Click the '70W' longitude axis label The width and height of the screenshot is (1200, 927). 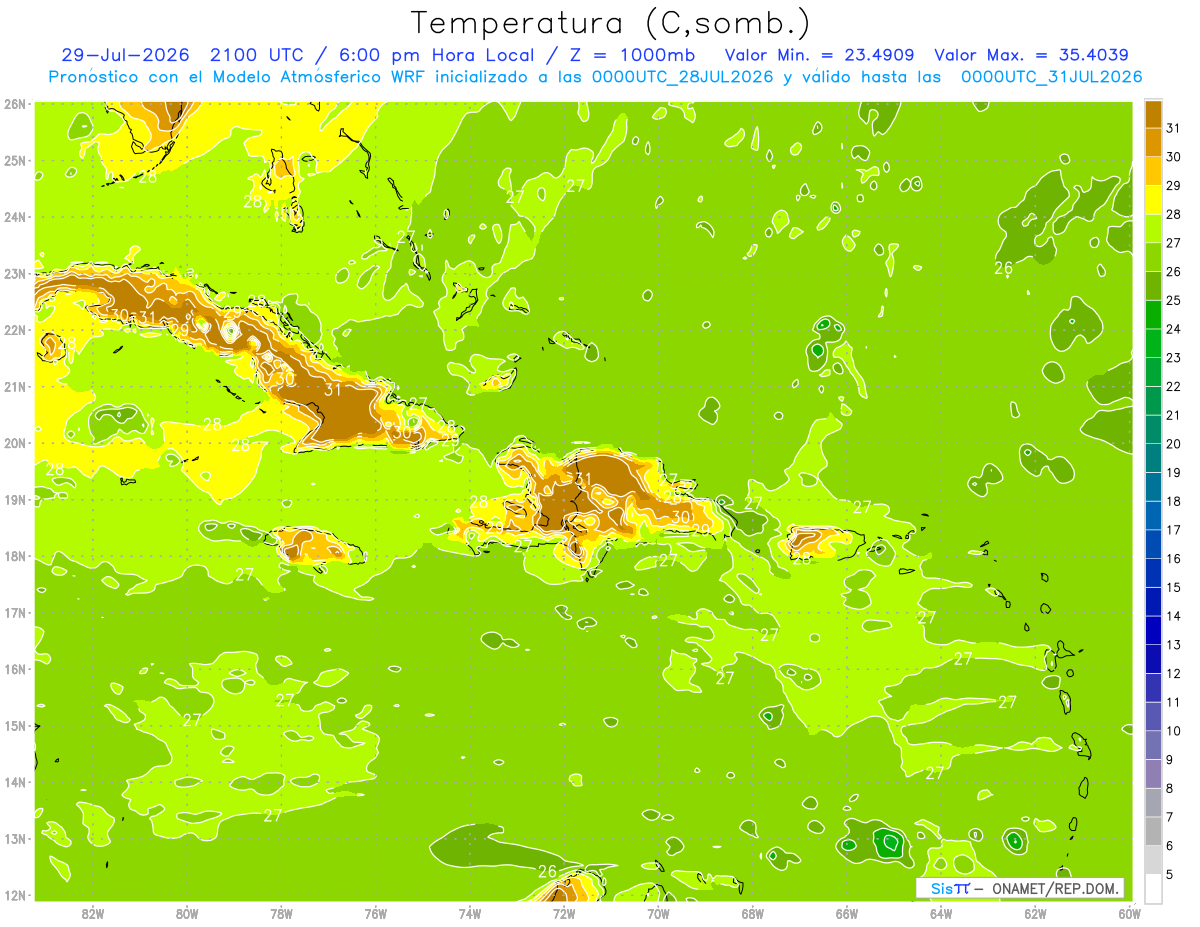coord(658,912)
